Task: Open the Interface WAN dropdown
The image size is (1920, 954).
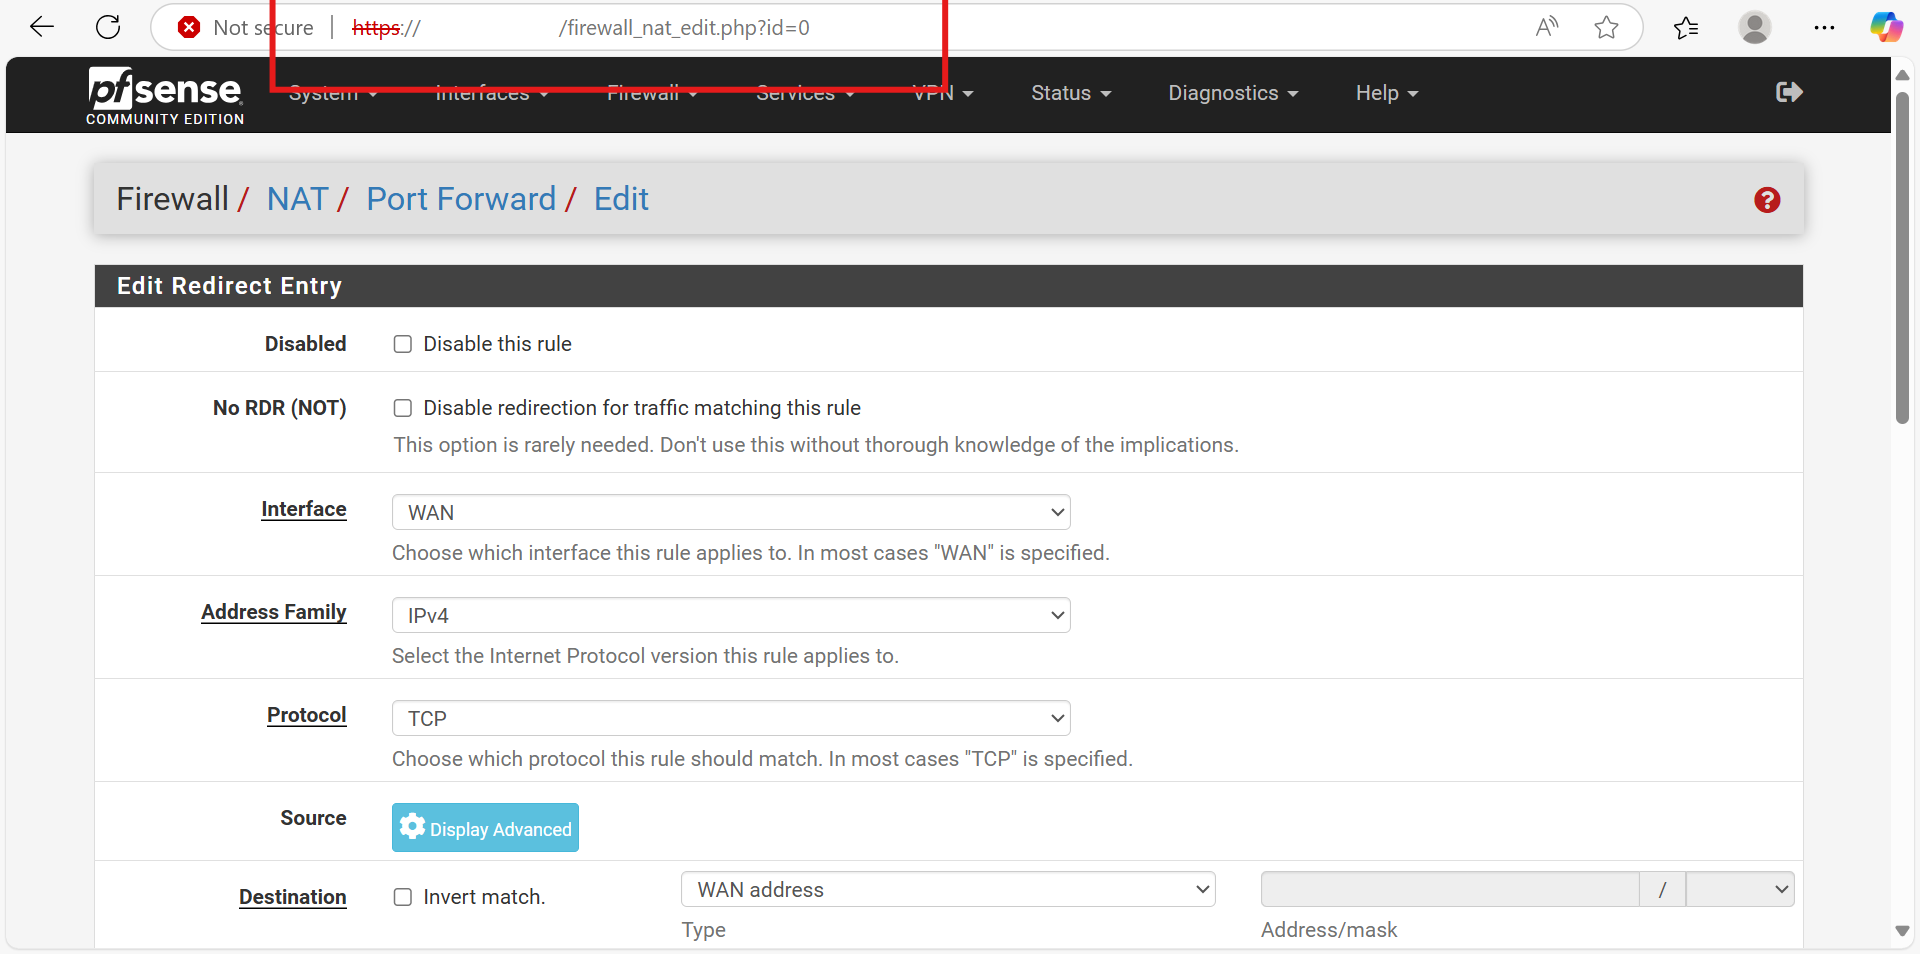Action: click(x=730, y=512)
